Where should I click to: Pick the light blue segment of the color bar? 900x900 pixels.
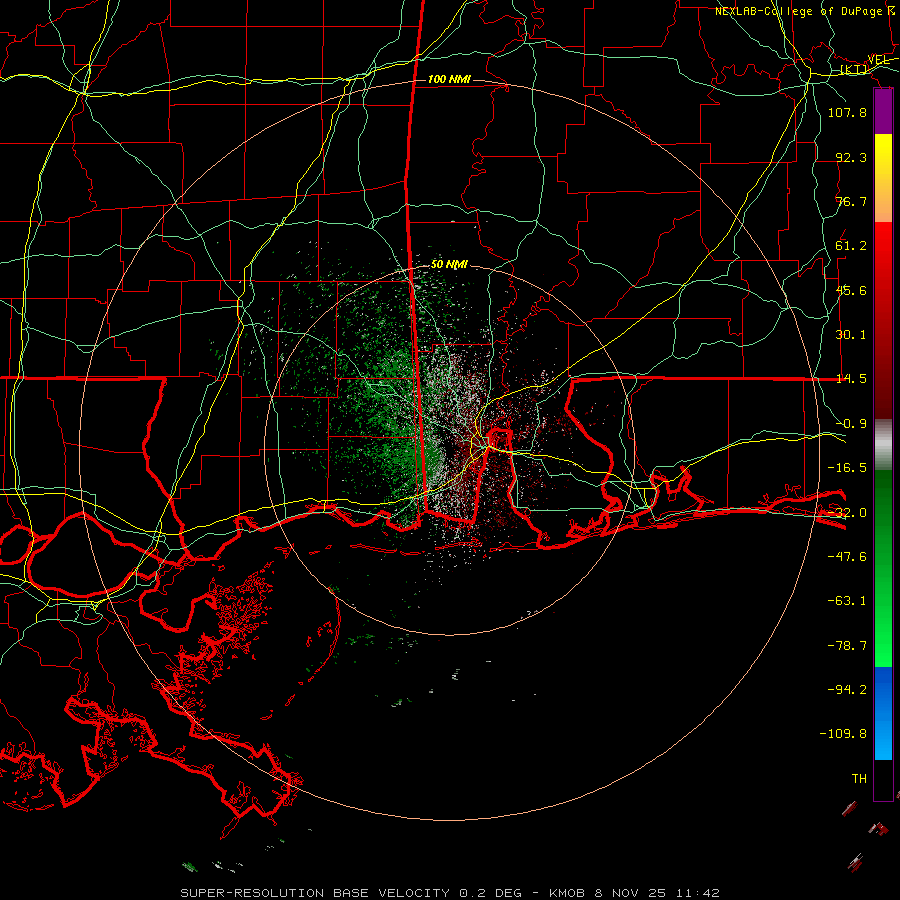pyautogui.click(x=883, y=738)
